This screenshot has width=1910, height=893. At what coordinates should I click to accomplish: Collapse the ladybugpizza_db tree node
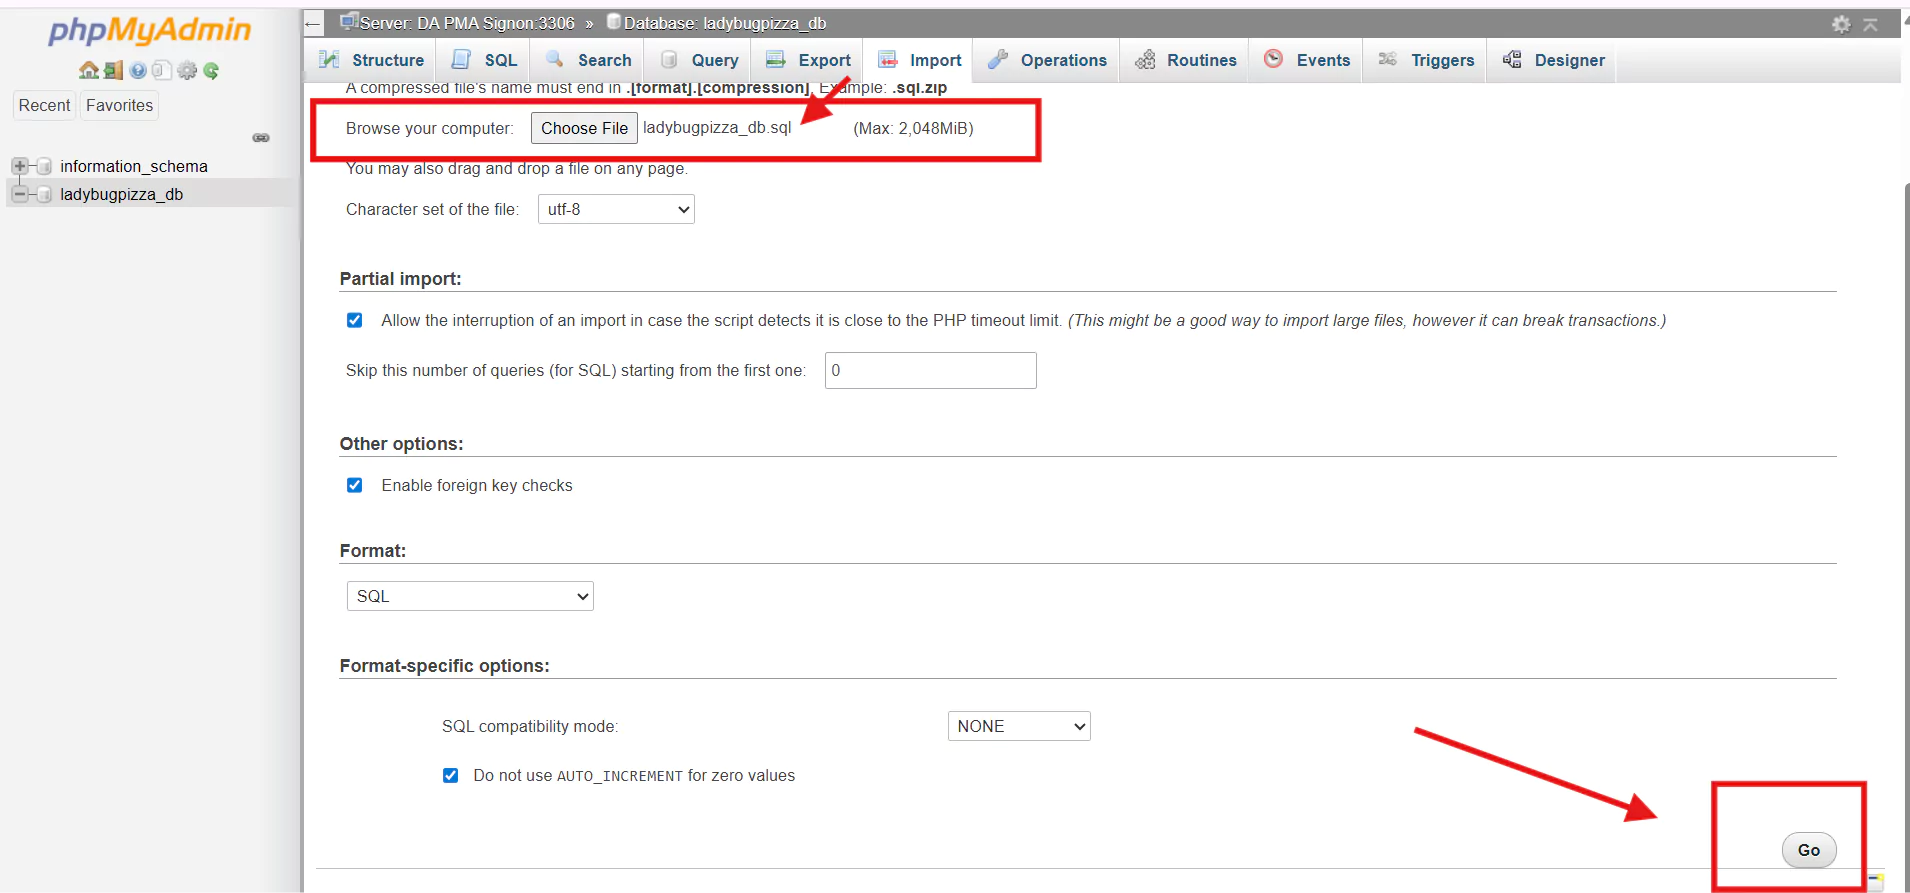coord(20,194)
